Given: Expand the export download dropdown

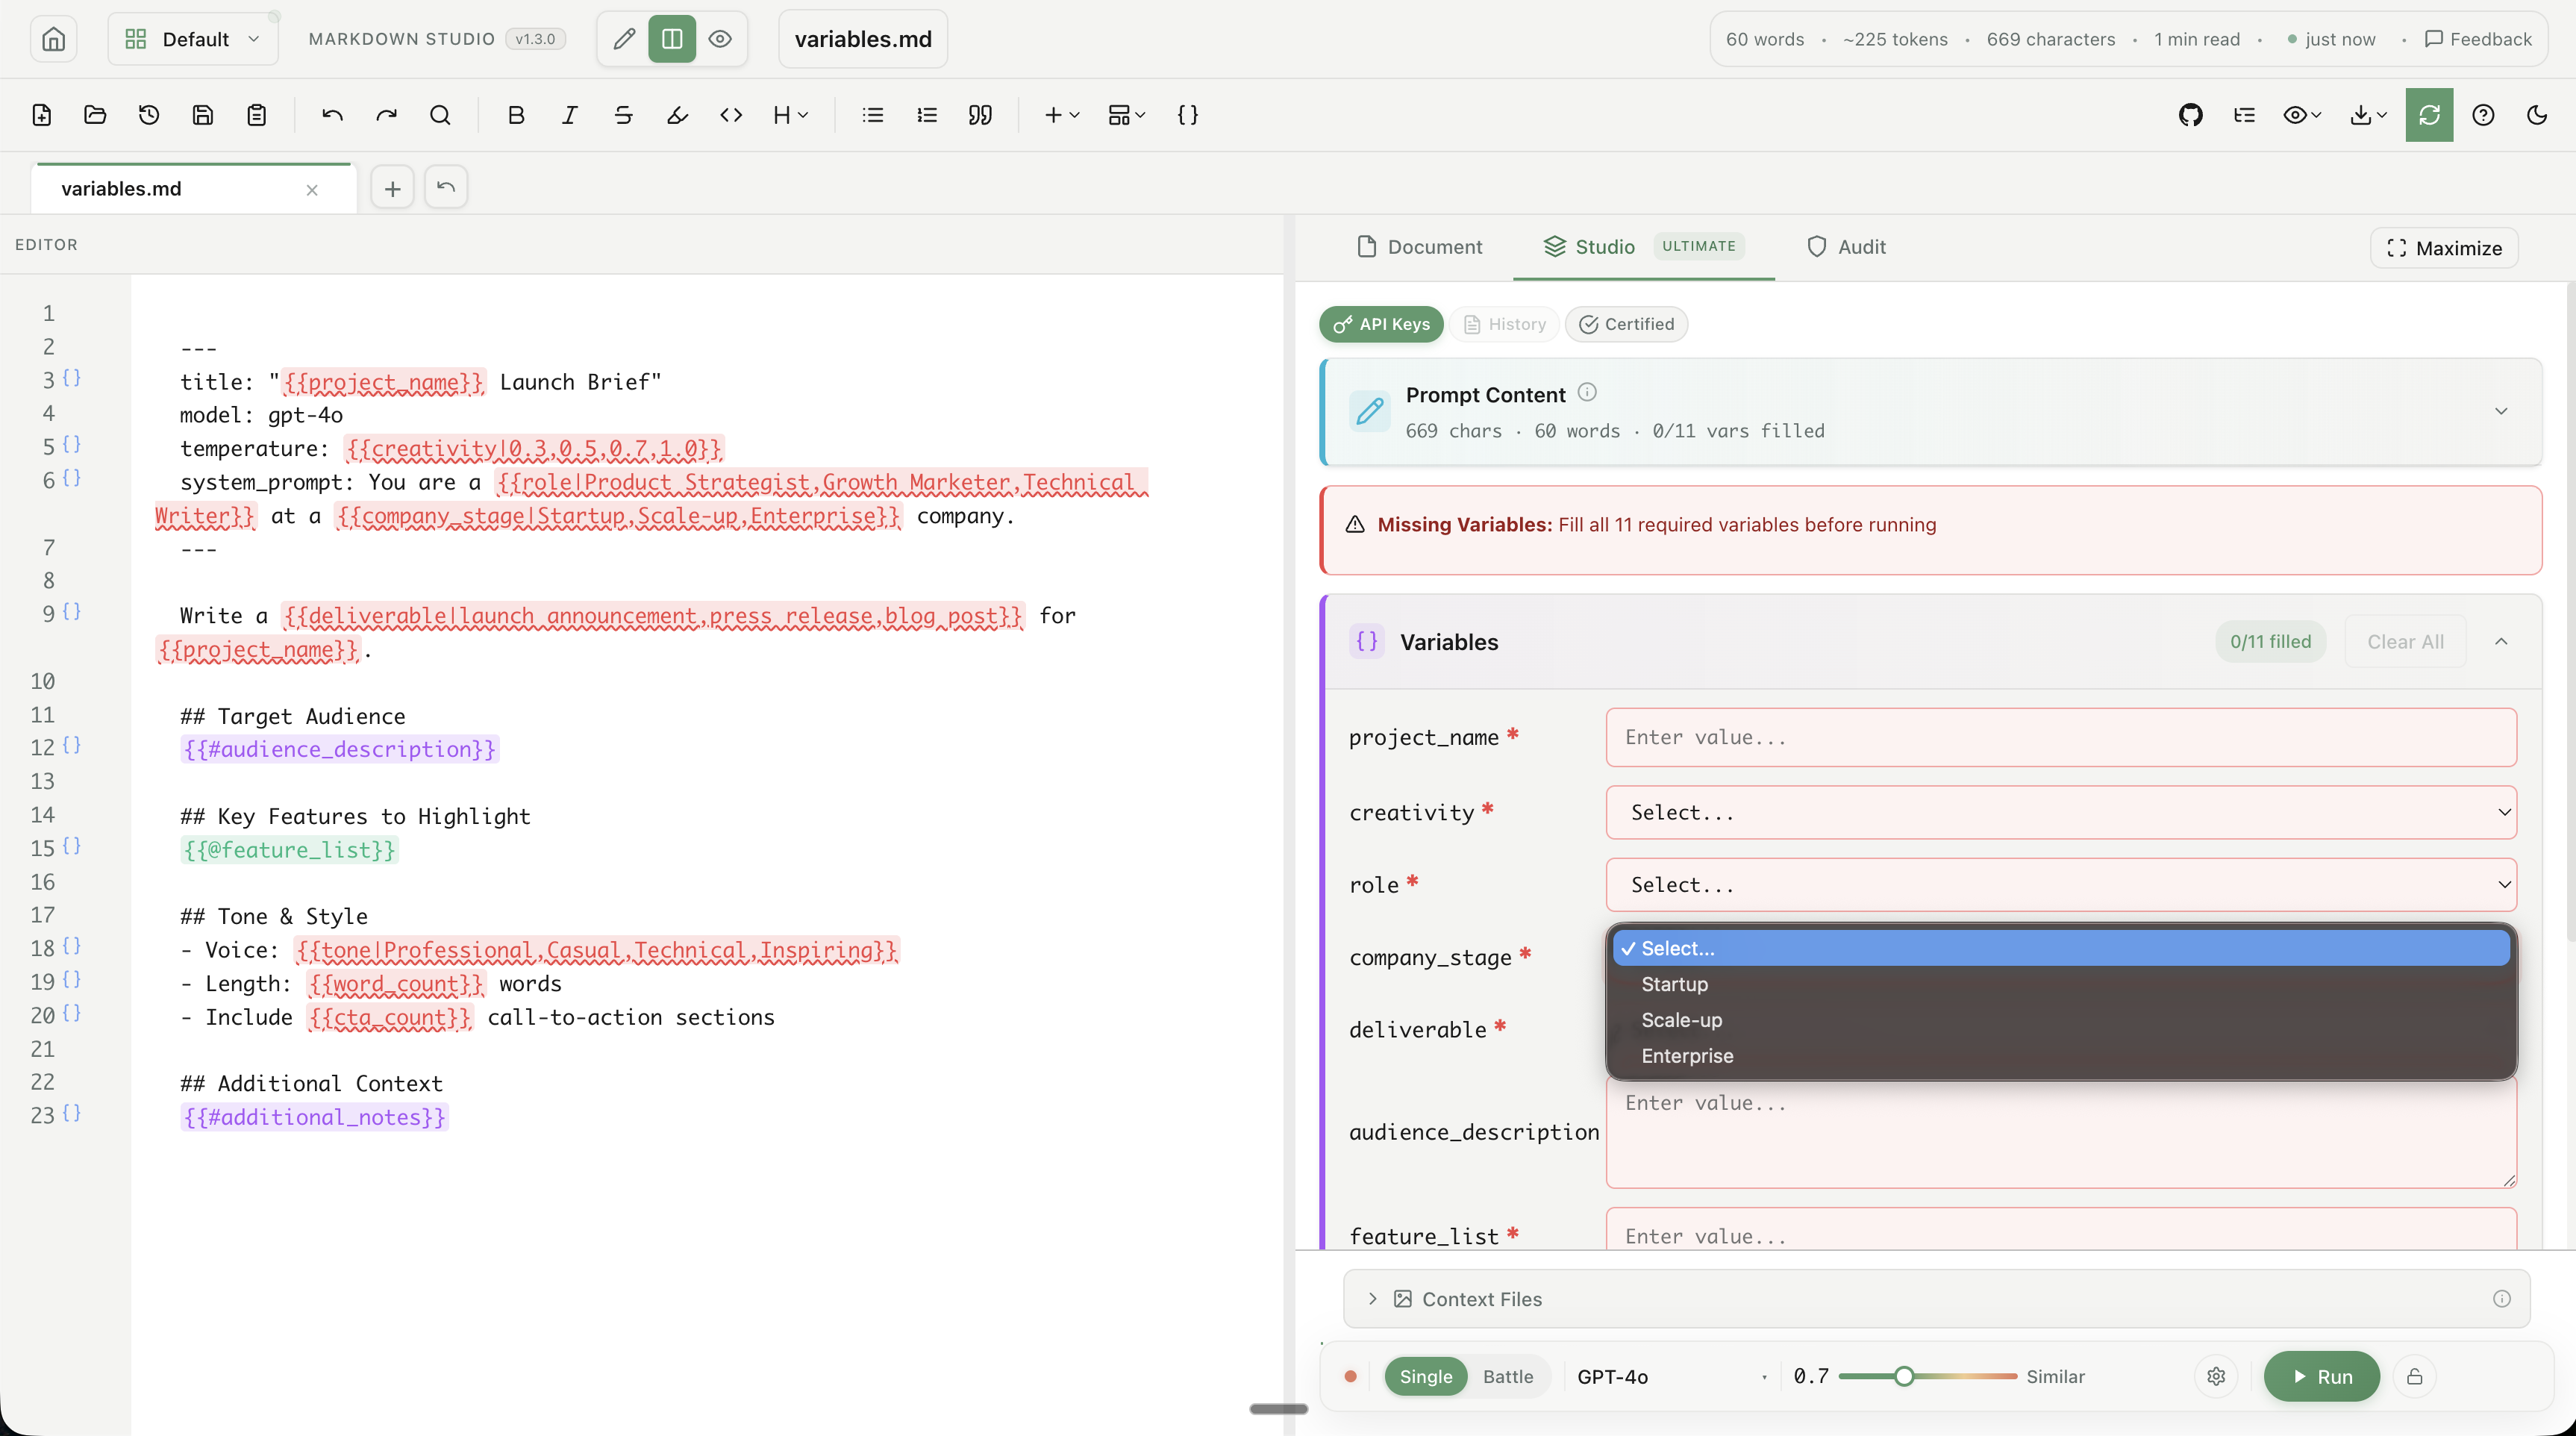Looking at the screenshot, I should coord(2366,115).
